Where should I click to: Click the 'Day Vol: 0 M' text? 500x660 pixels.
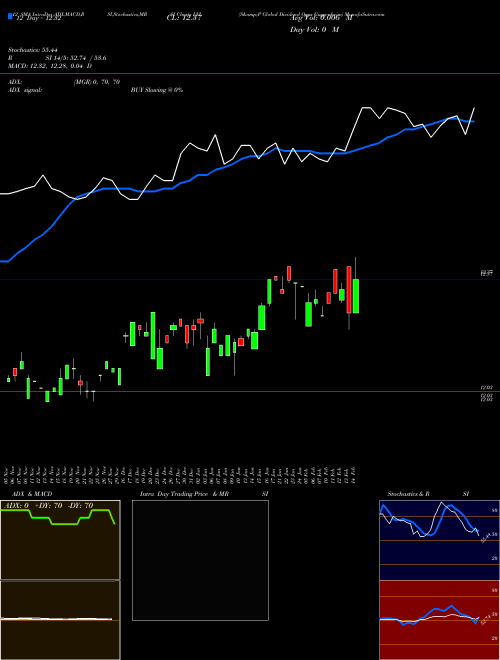pyautogui.click(x=314, y=30)
